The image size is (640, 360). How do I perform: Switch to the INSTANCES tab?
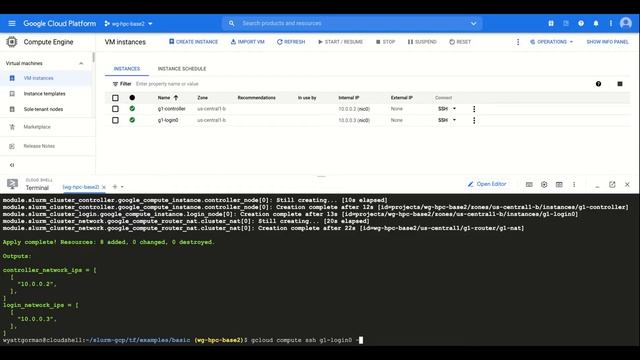pyautogui.click(x=127, y=69)
